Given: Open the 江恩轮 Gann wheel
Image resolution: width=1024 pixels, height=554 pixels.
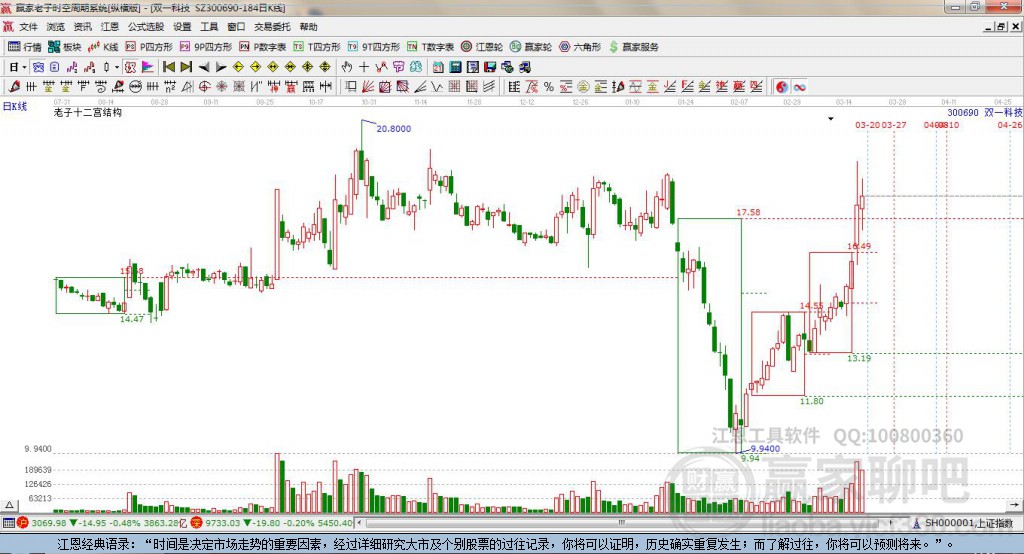Looking at the screenshot, I should [482, 47].
